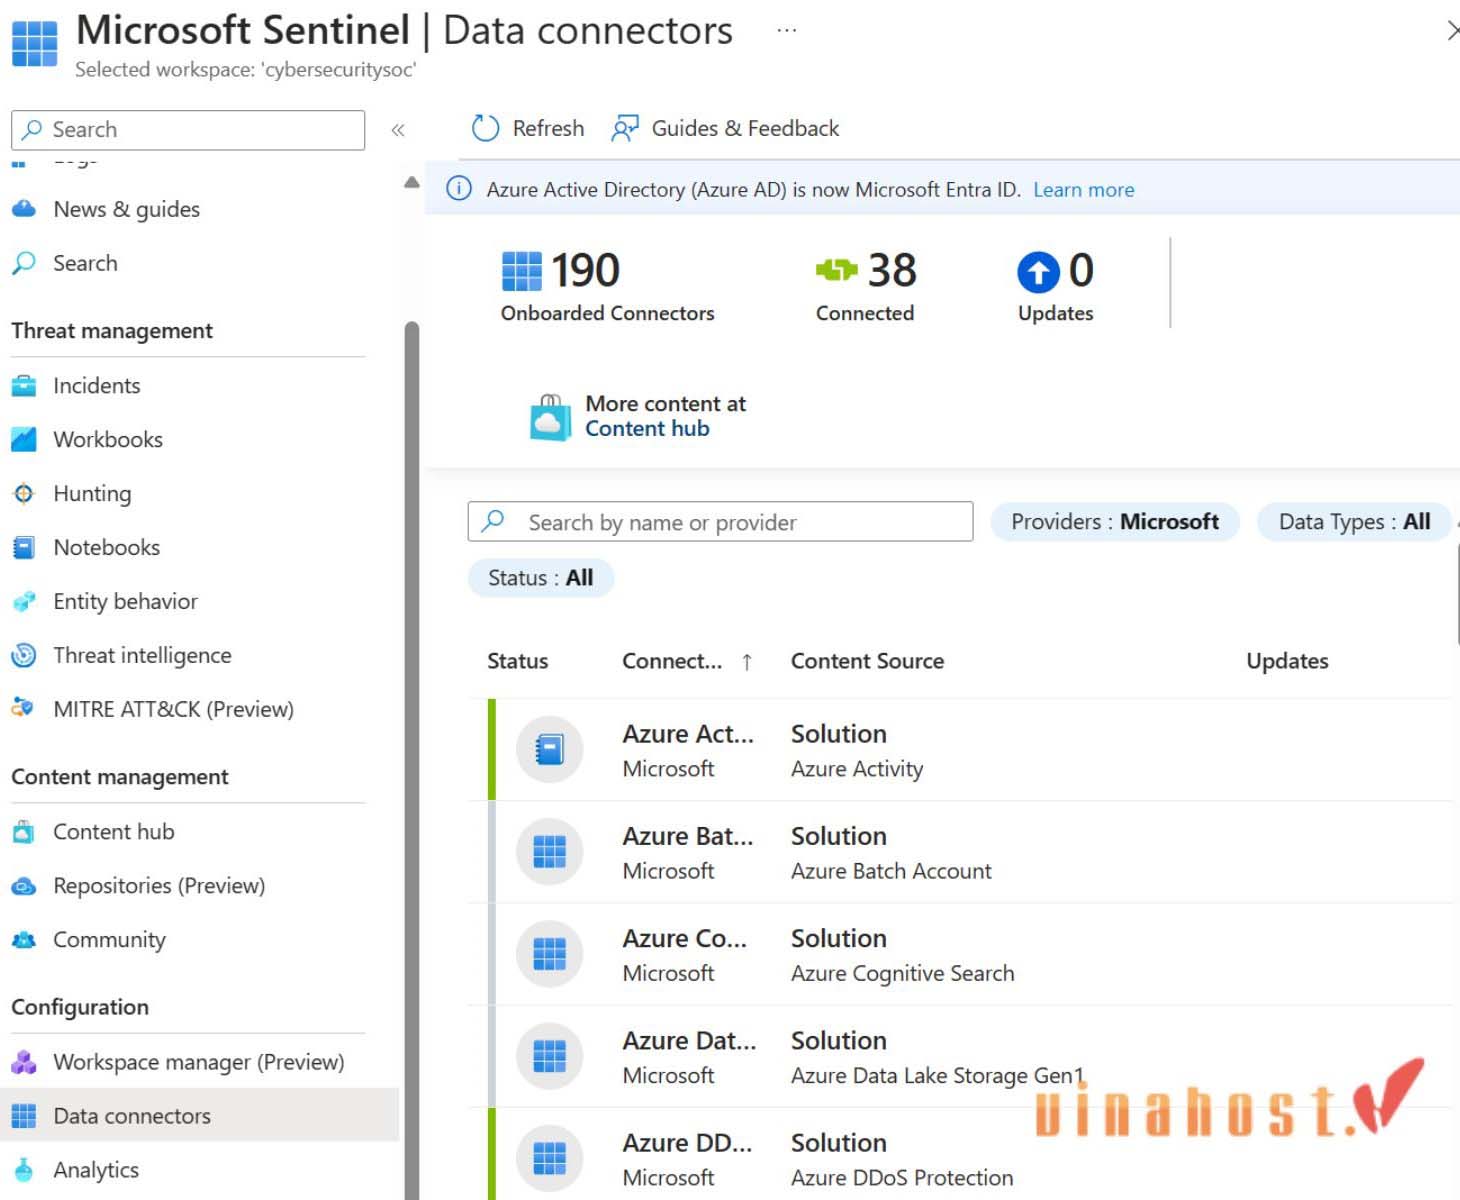Click the News & guides cloud icon
1460x1200 pixels.
(24, 209)
